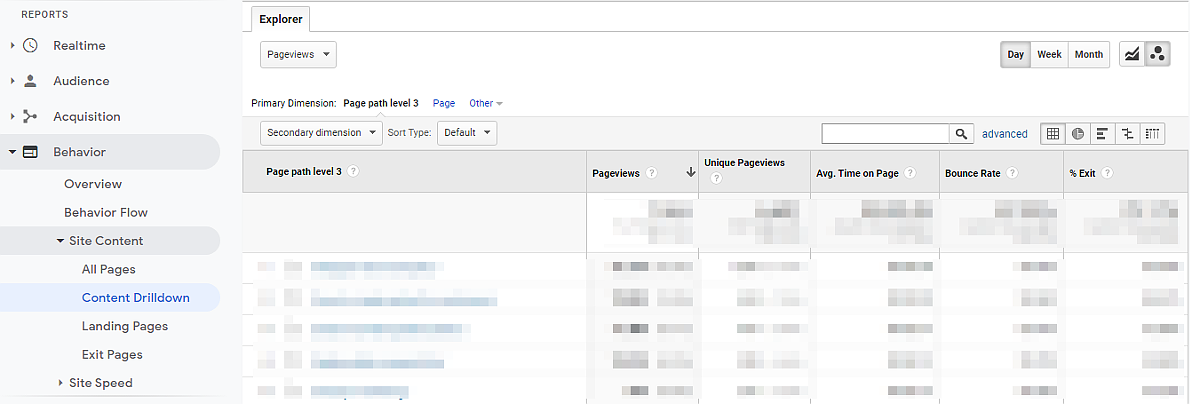Image resolution: width=1190 pixels, height=404 pixels.
Task: Switch primary dimension to Page
Action: point(444,103)
